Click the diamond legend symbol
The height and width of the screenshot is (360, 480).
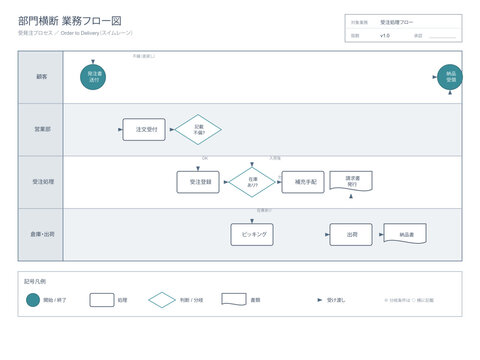[162, 300]
